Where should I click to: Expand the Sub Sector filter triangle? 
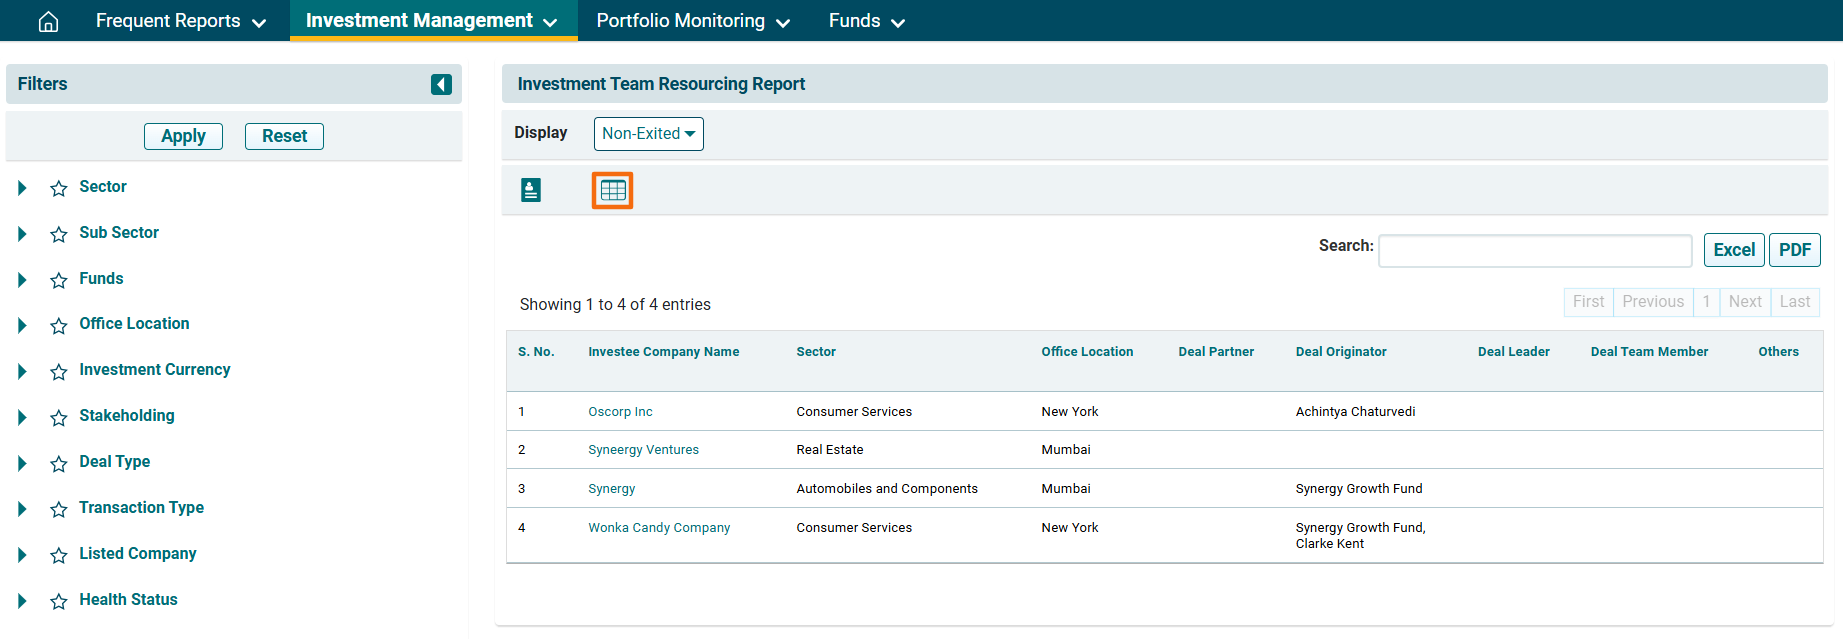pyautogui.click(x=22, y=234)
